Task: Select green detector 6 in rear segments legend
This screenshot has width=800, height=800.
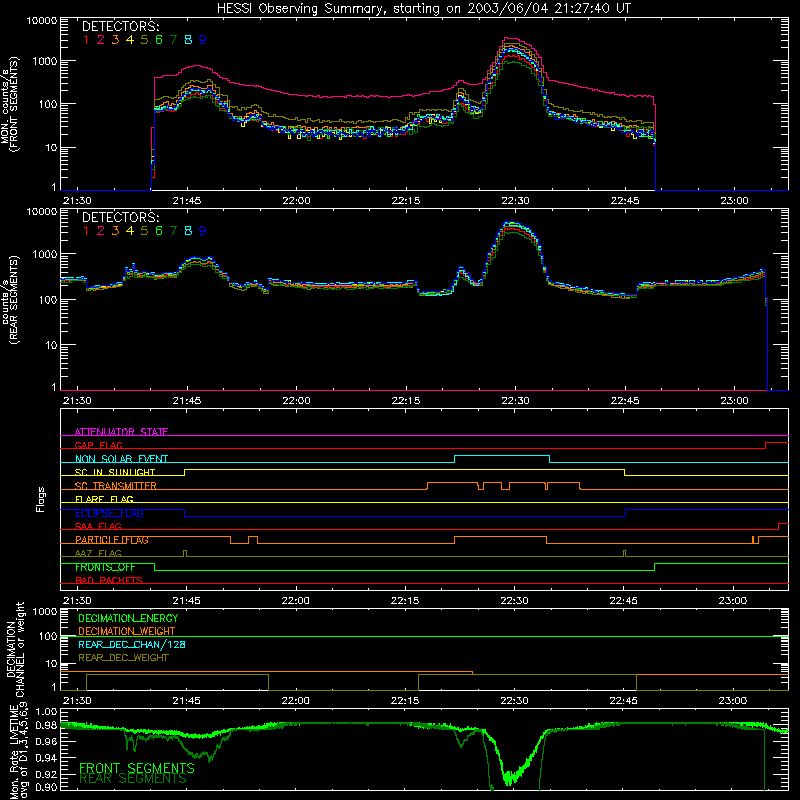Action: pos(159,231)
